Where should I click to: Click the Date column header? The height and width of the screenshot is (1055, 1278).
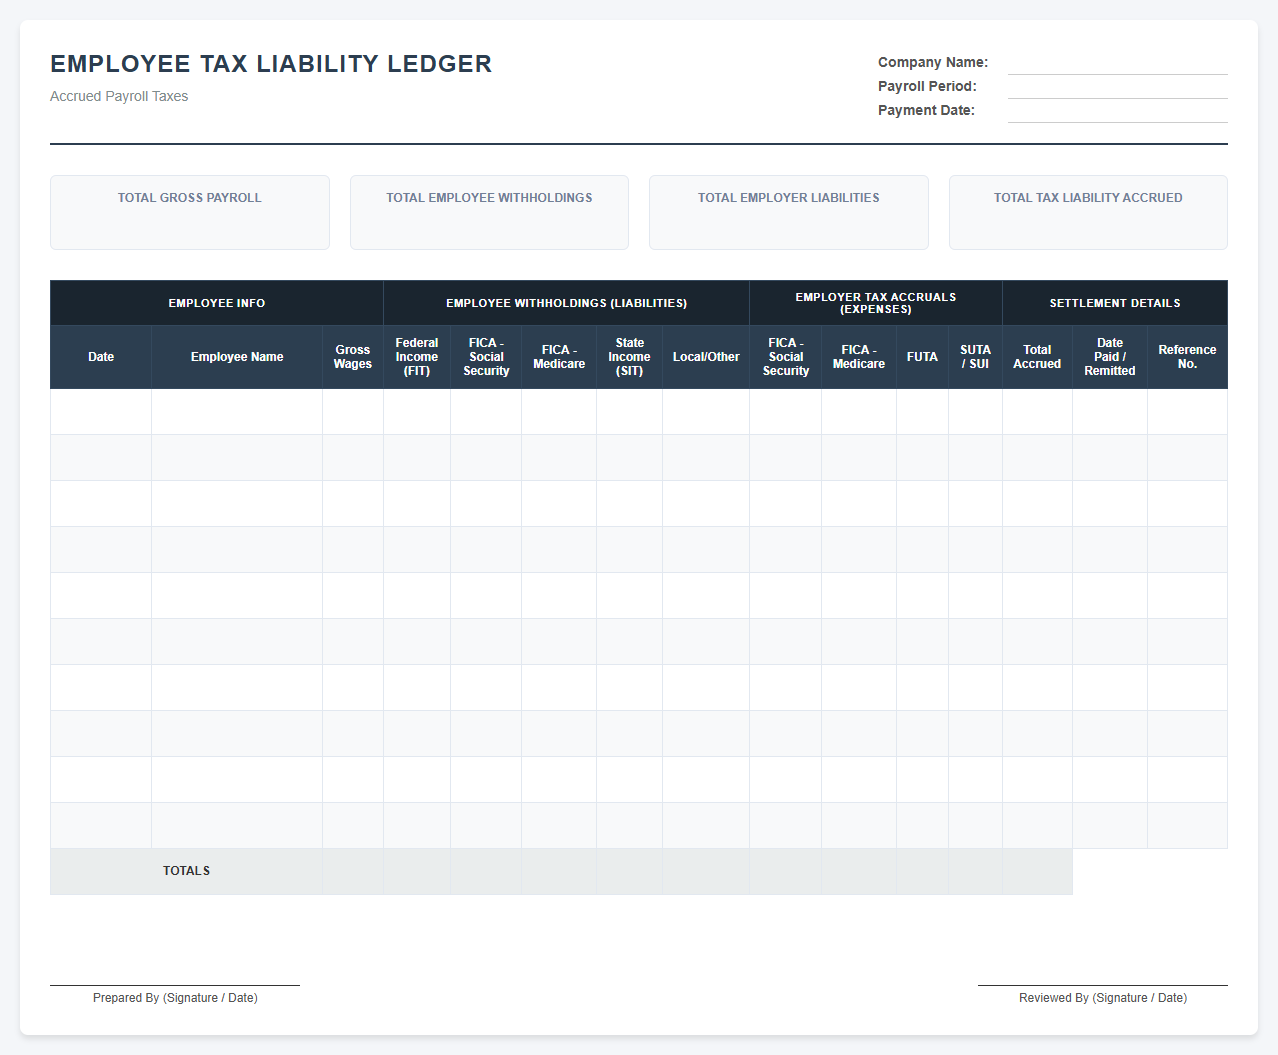pyautogui.click(x=101, y=357)
